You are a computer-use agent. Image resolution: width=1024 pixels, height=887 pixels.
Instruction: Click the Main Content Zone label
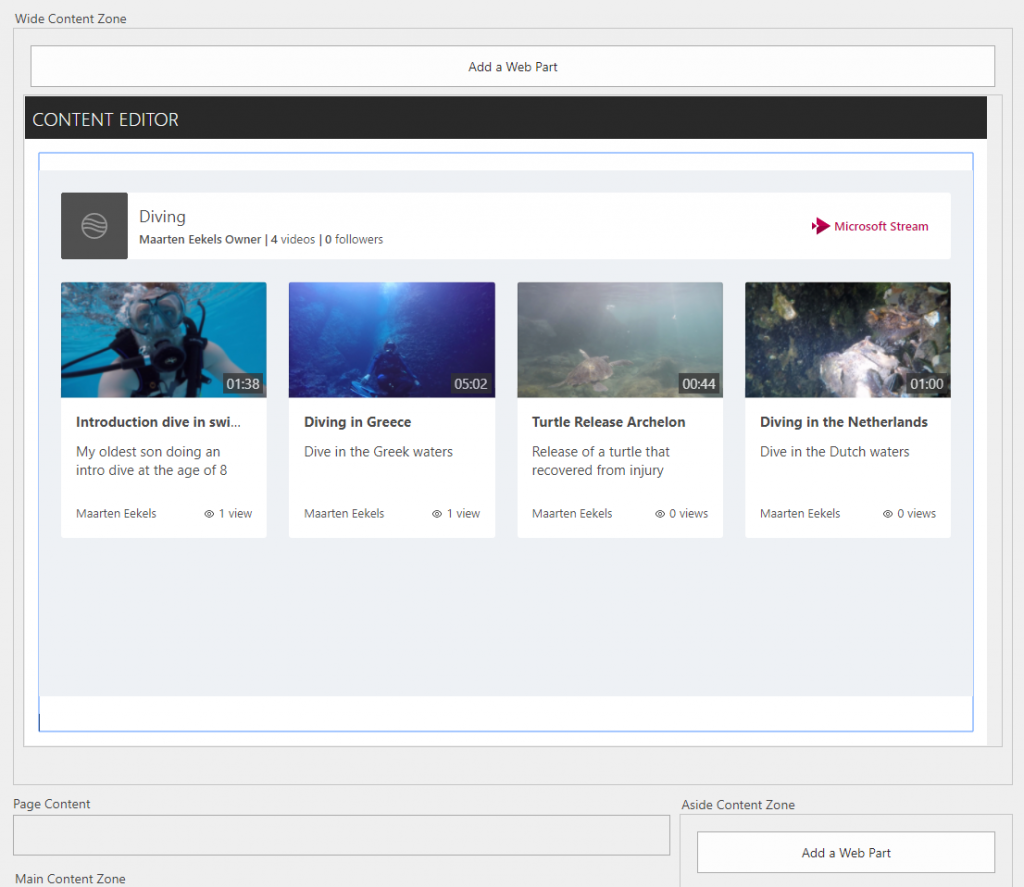(x=70, y=879)
